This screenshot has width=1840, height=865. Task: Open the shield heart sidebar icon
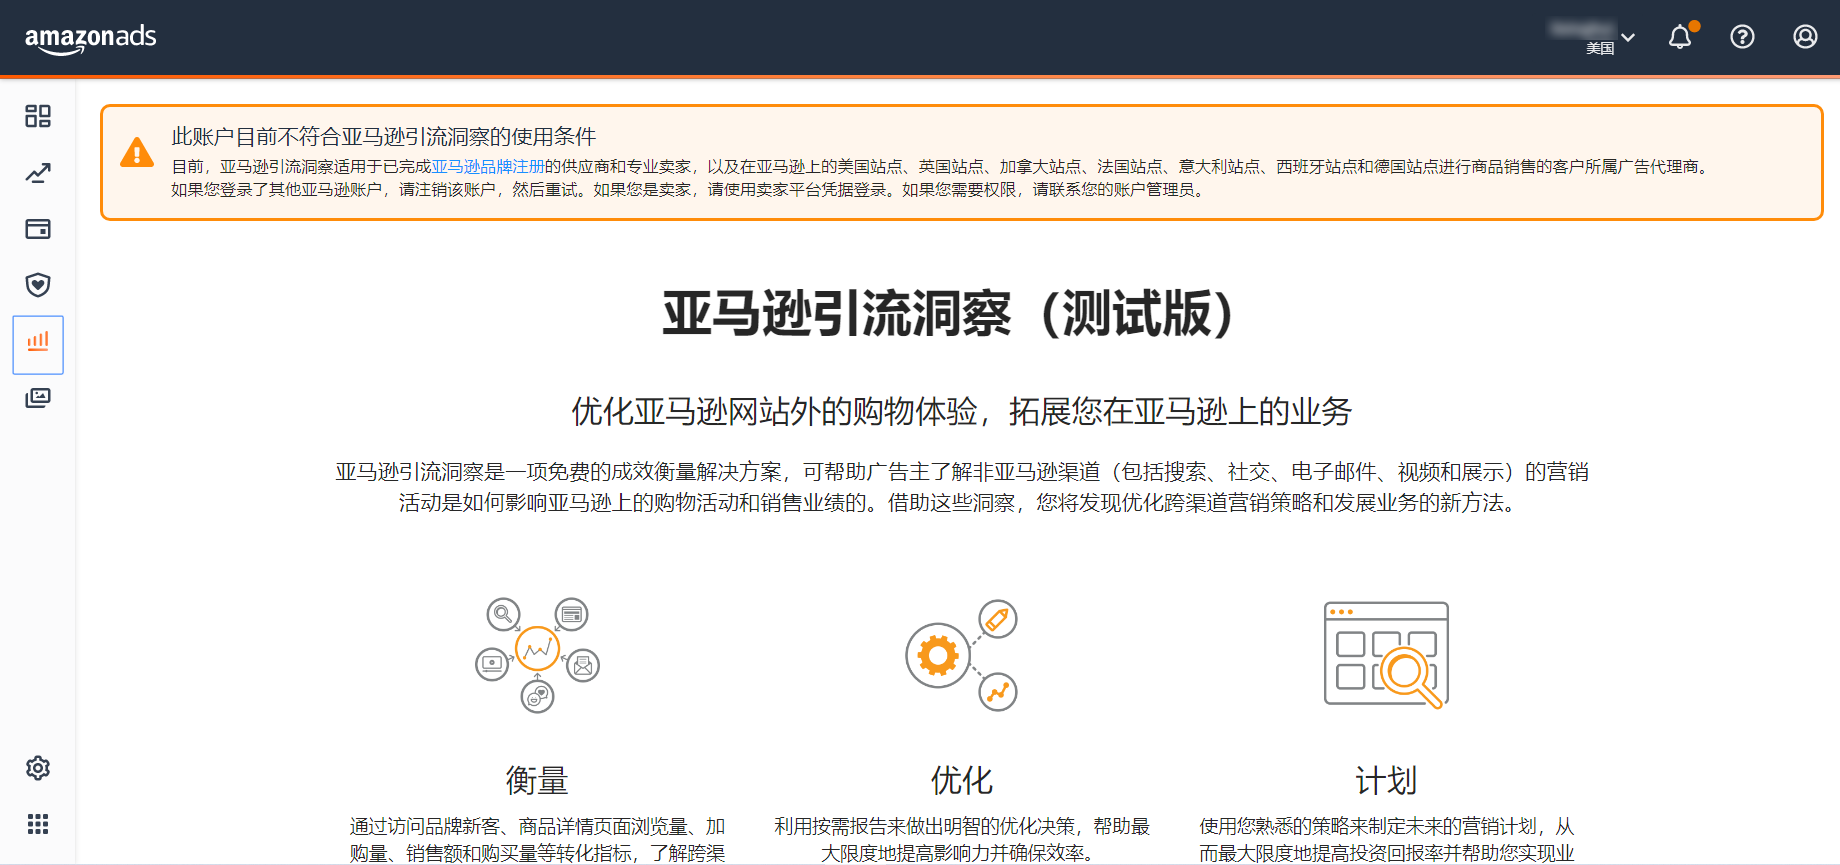click(x=38, y=285)
